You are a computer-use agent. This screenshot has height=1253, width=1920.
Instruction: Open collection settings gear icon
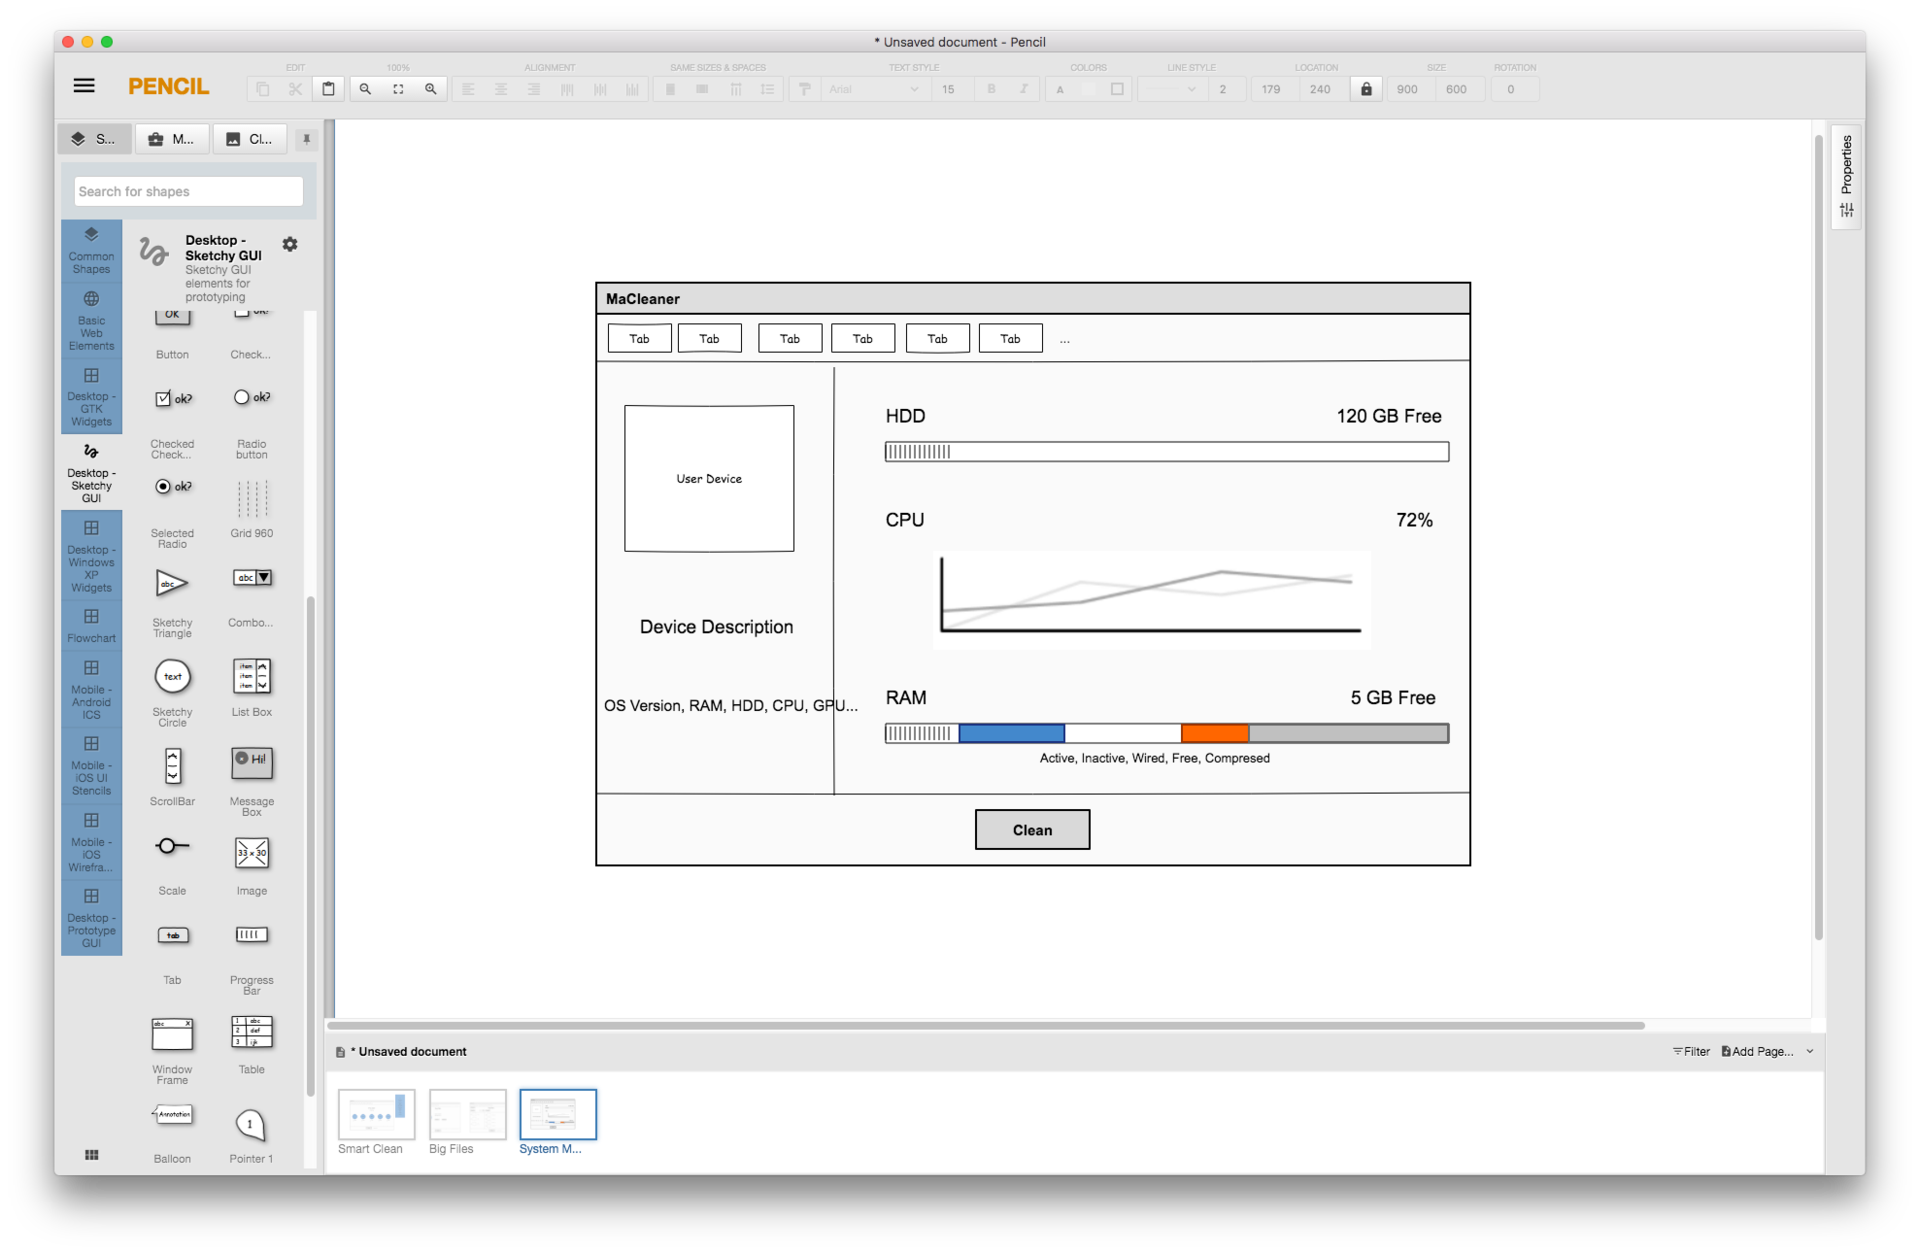pos(290,244)
